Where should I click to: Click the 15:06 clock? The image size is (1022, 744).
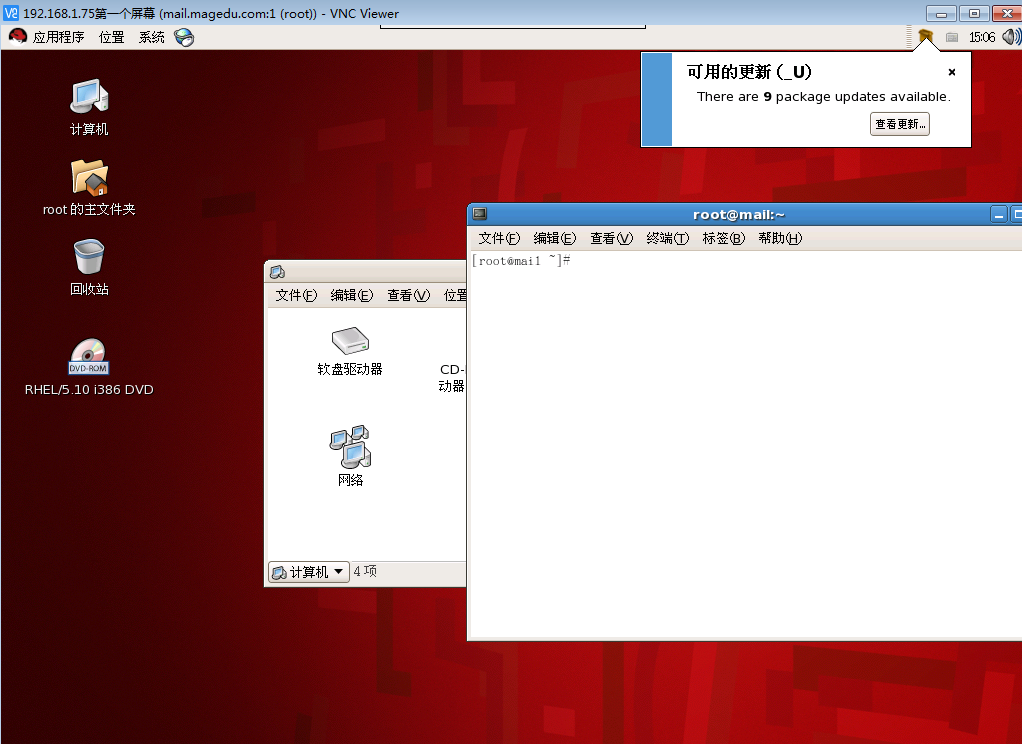click(982, 37)
